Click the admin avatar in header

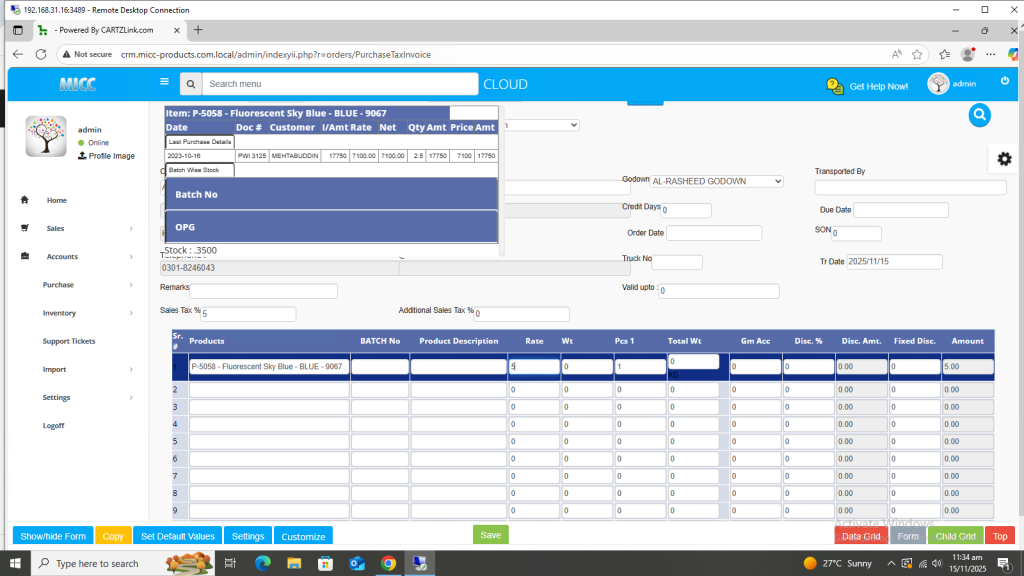tap(938, 84)
